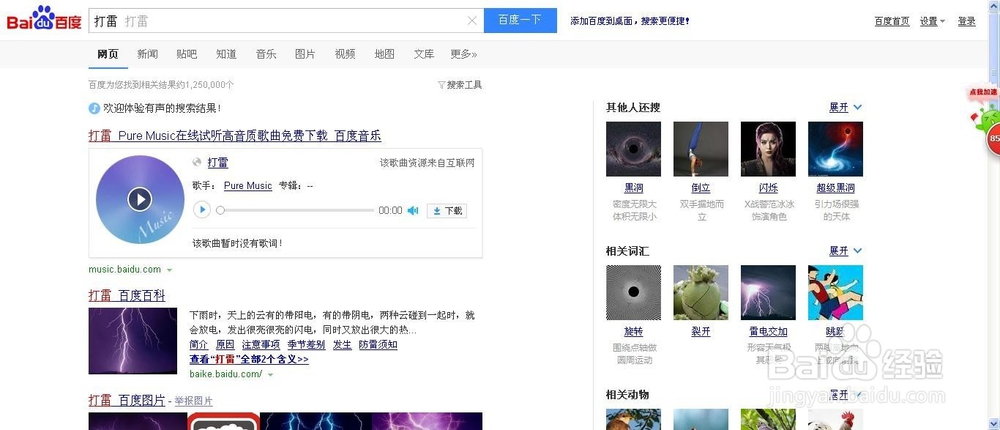Image resolution: width=1000 pixels, height=430 pixels.
Task: Open the 雷电交加 text link
Action: [x=768, y=332]
